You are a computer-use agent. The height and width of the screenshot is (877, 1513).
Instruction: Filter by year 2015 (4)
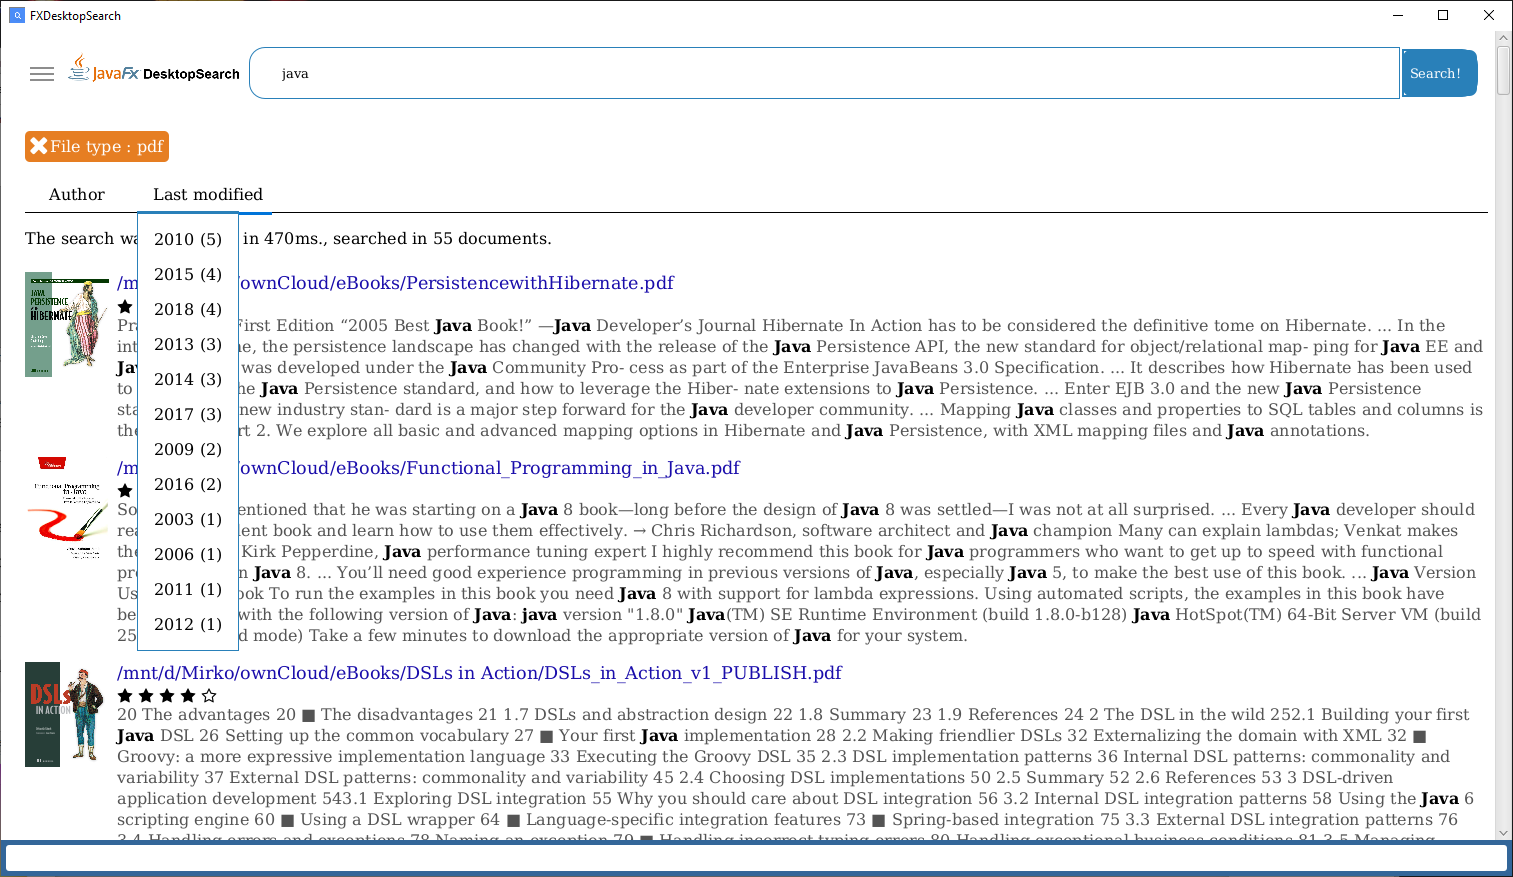pyautogui.click(x=188, y=274)
